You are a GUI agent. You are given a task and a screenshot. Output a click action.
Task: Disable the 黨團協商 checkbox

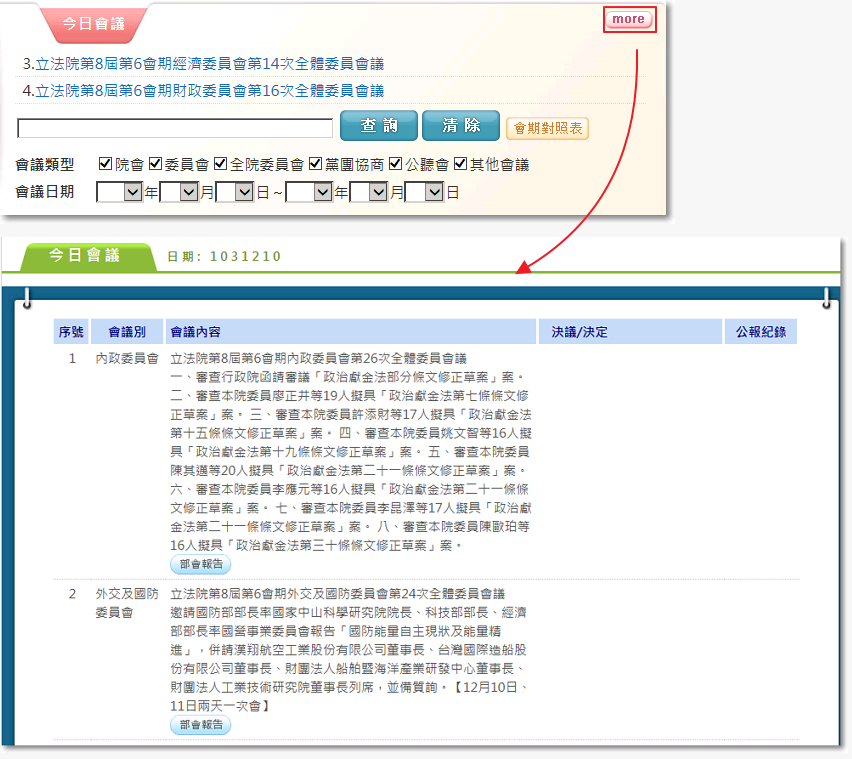[316, 164]
